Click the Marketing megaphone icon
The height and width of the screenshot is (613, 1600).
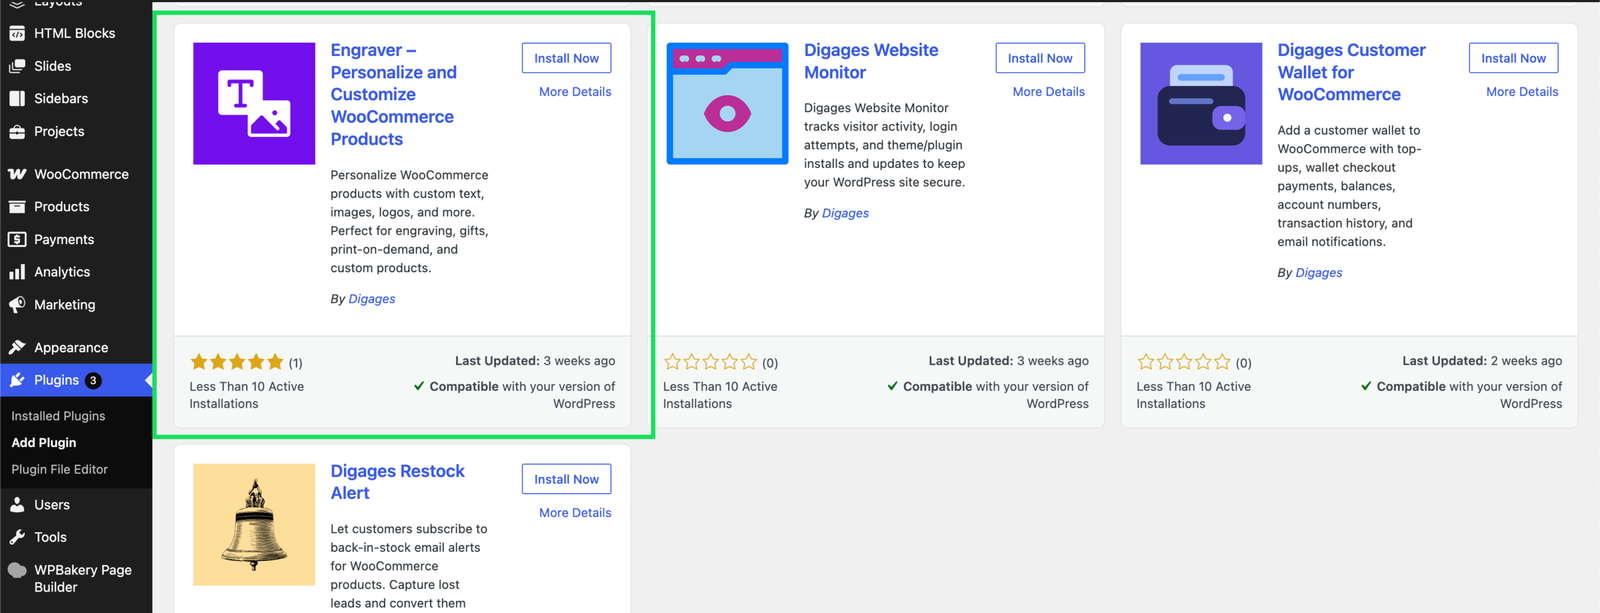tap(17, 305)
